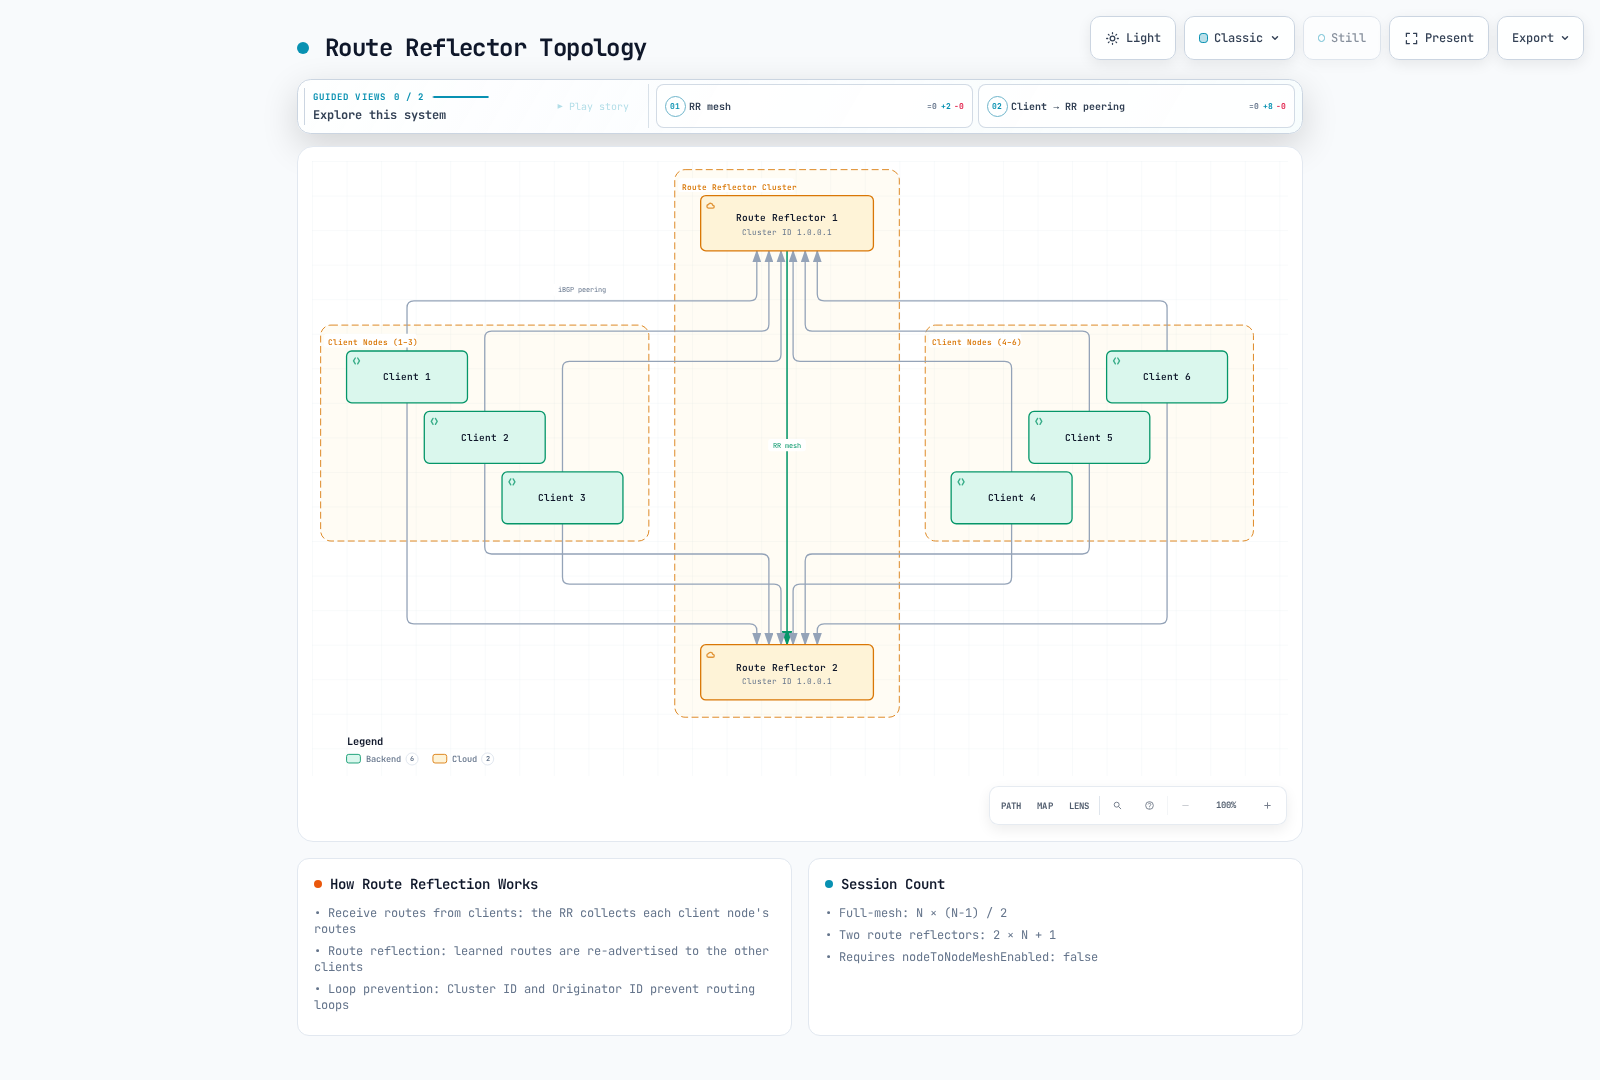Open the Classic style dropdown
Screen dimensions: 1600x1080
click(x=1239, y=38)
